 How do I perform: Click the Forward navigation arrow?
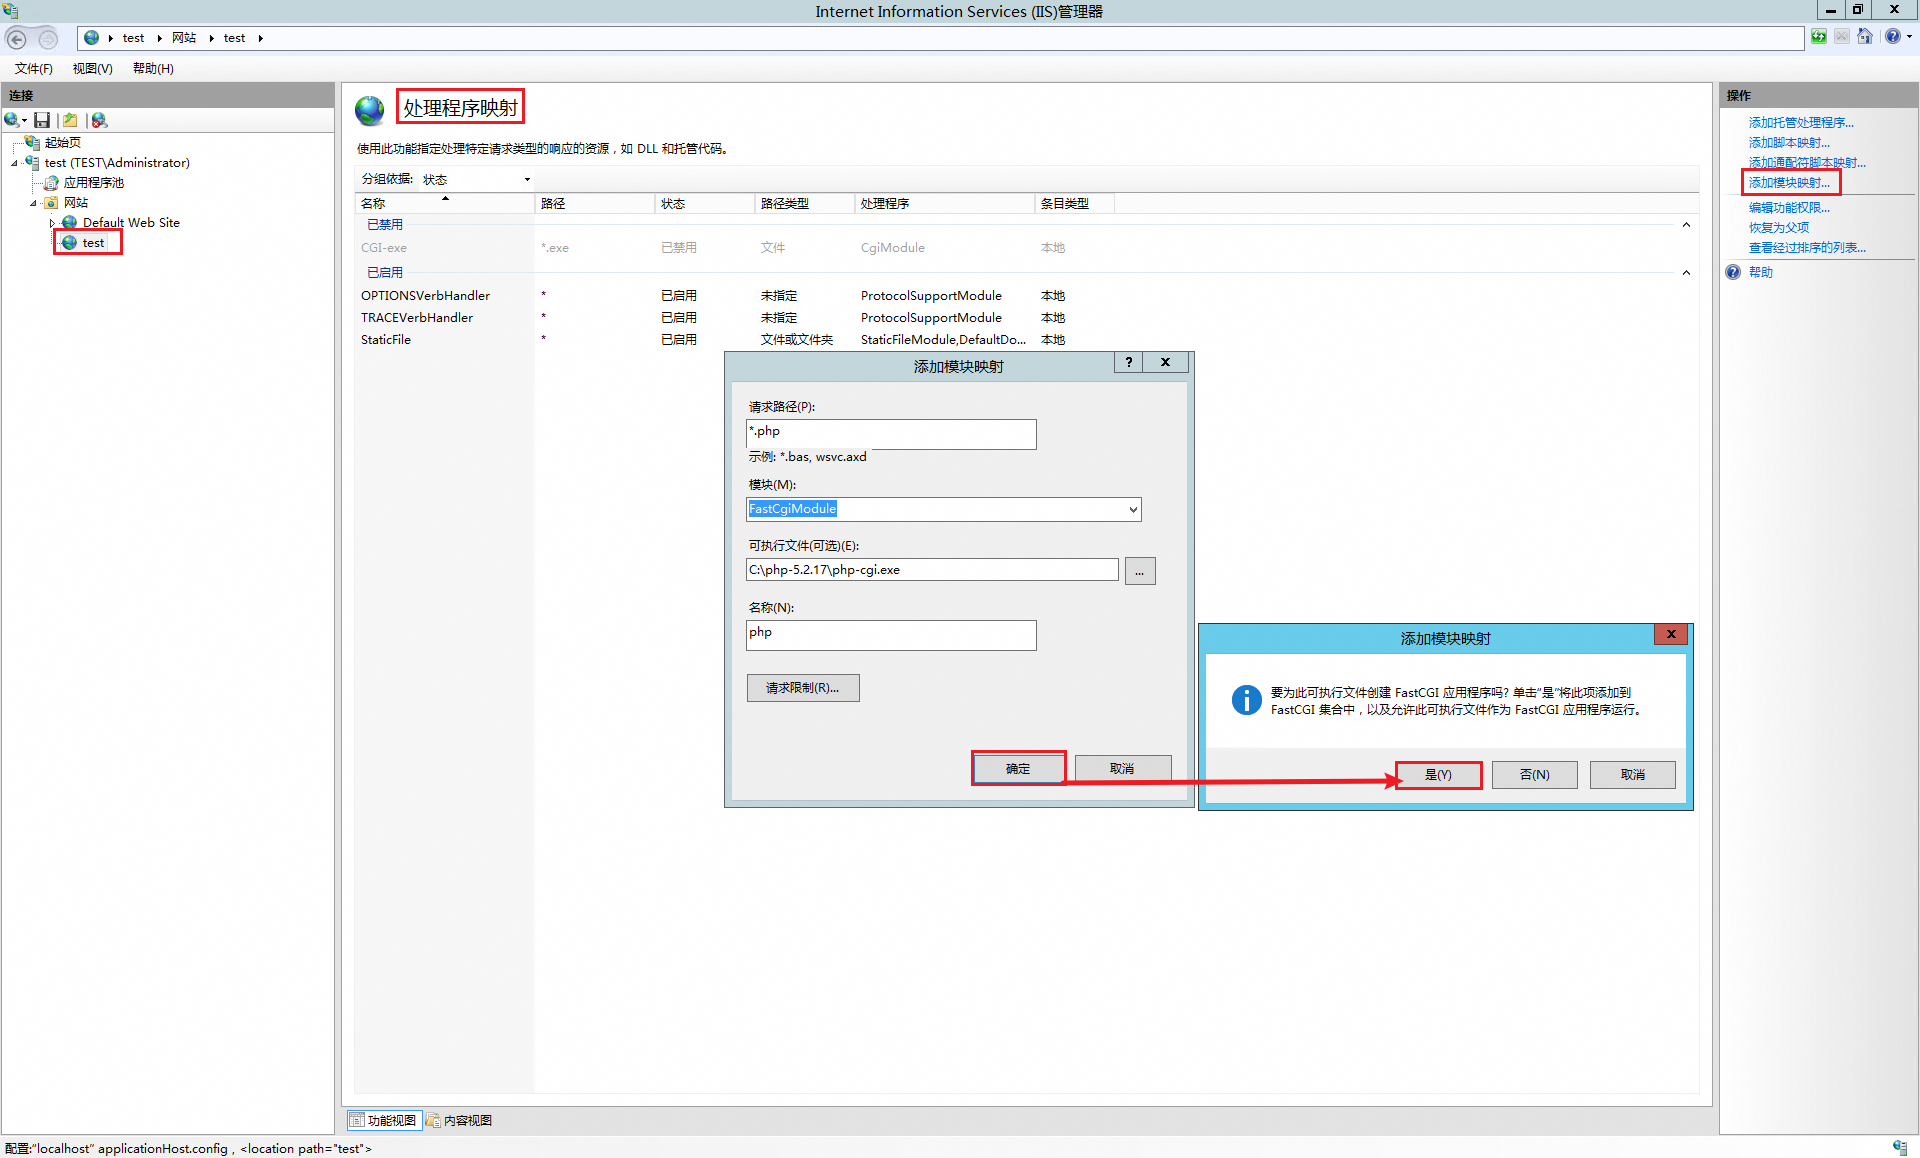[x=48, y=39]
